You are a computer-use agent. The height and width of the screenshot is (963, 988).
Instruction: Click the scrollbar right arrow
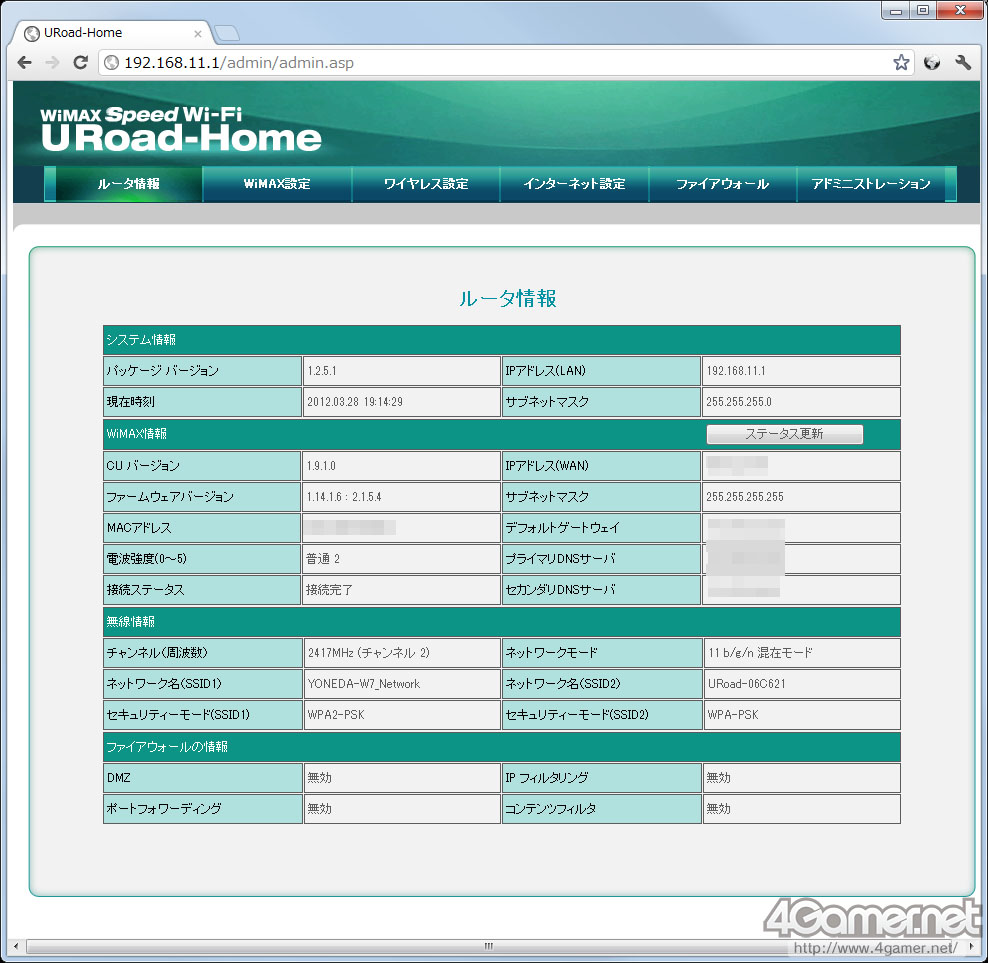click(972, 946)
